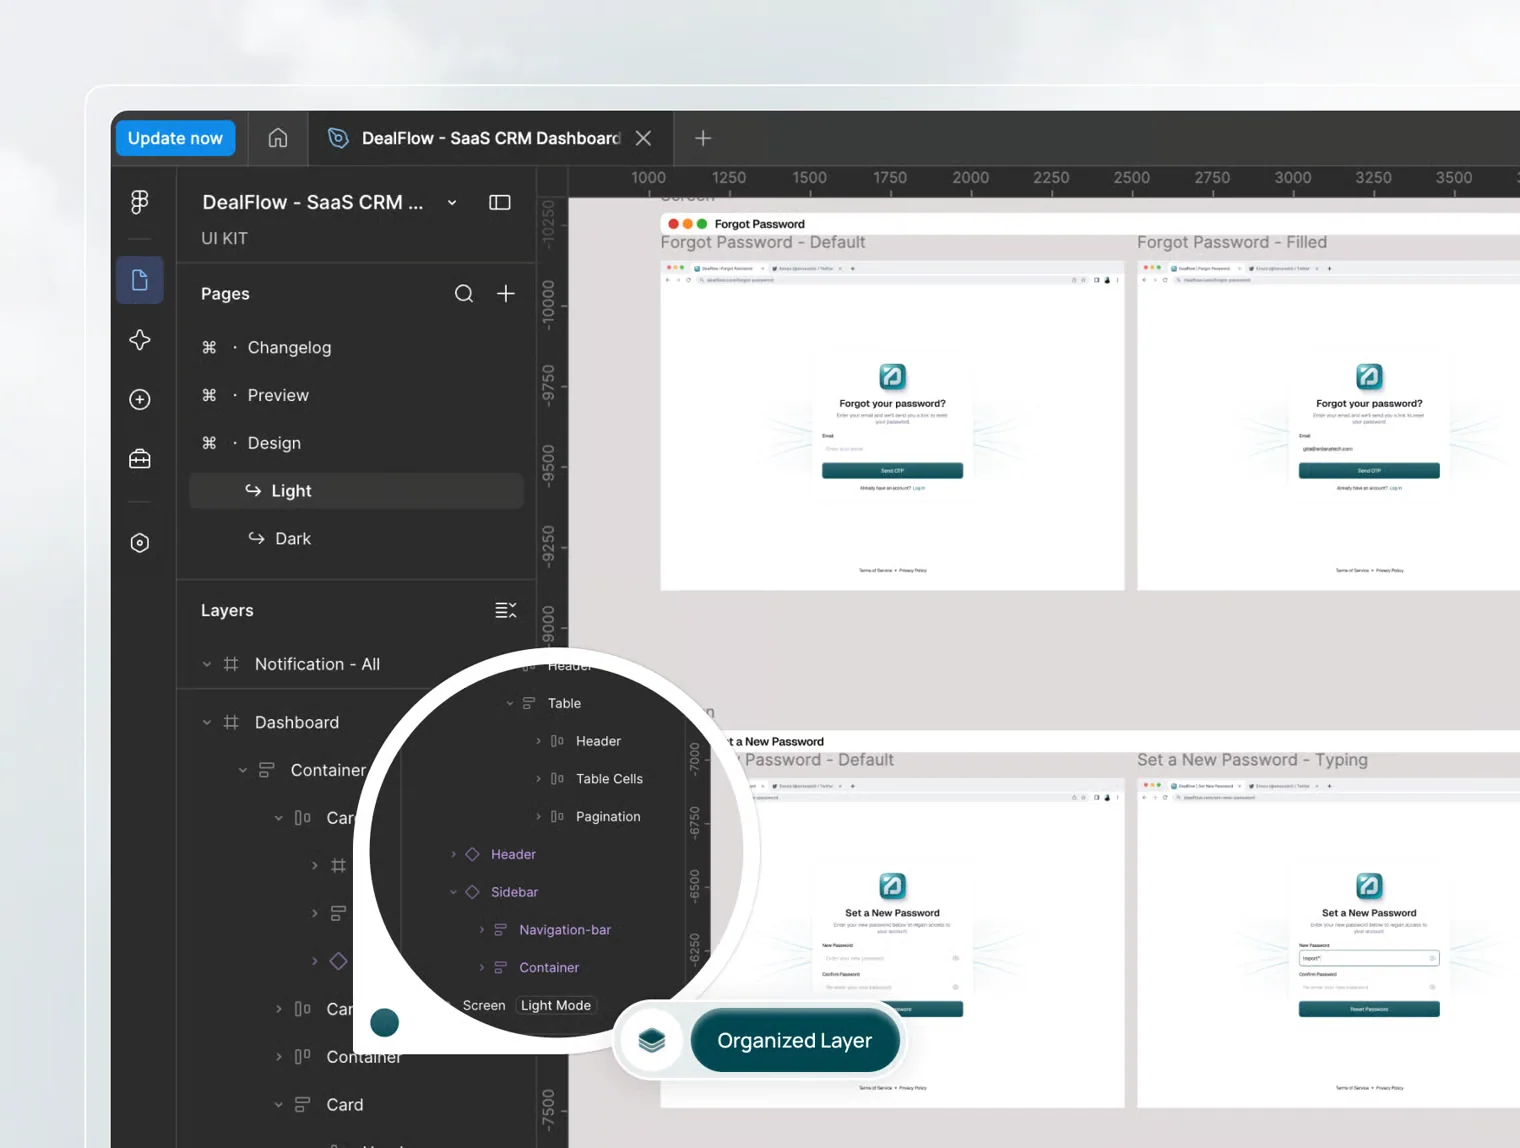Screen dimensions: 1520x1148
Task: Select the Forgot Password - Default frame
Action: (x=762, y=242)
